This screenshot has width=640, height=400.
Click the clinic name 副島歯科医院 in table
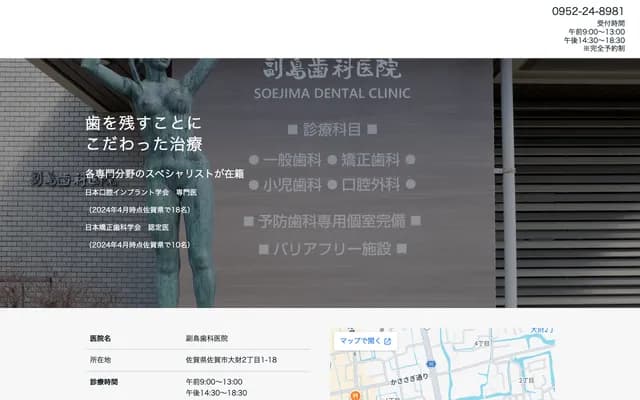[207, 339]
